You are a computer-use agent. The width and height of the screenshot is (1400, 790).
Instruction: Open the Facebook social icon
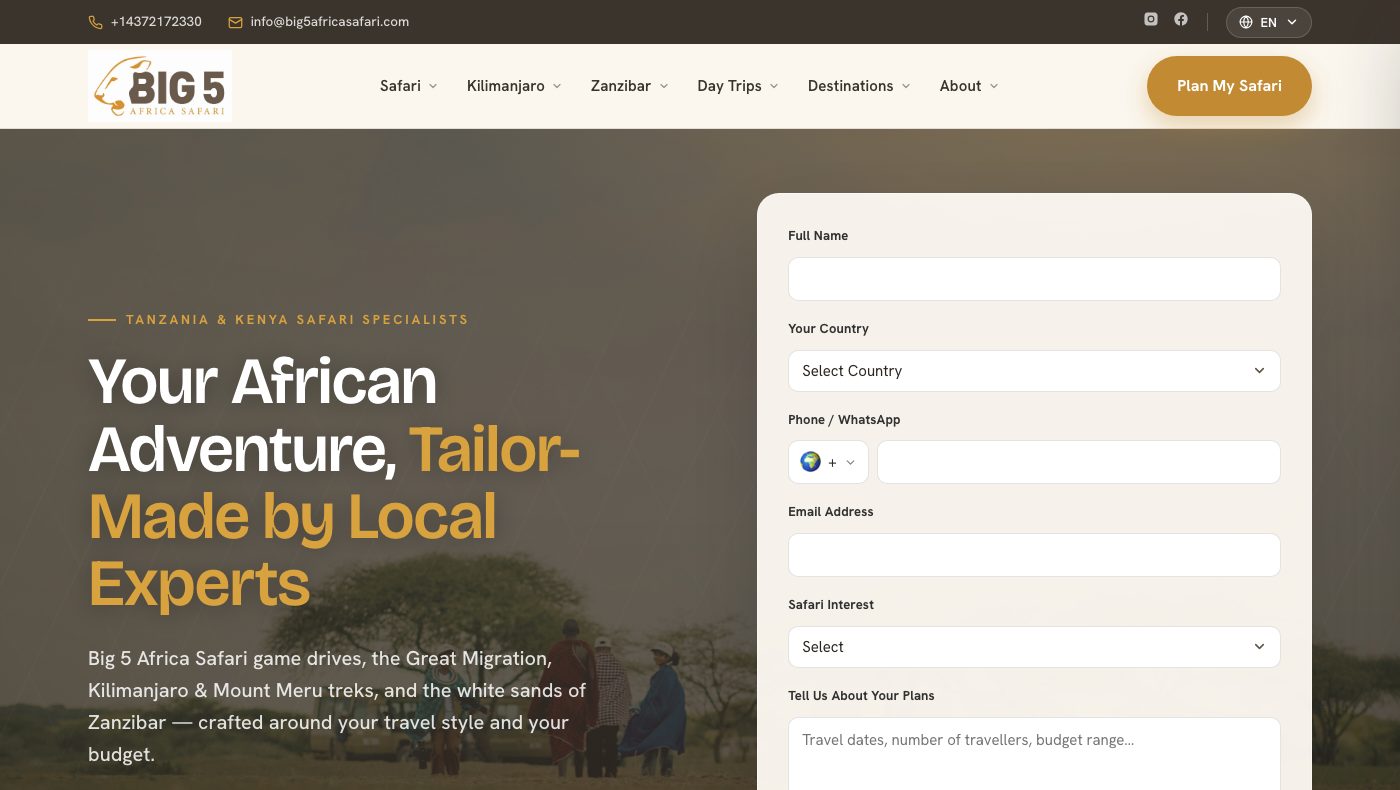coord(1181,19)
